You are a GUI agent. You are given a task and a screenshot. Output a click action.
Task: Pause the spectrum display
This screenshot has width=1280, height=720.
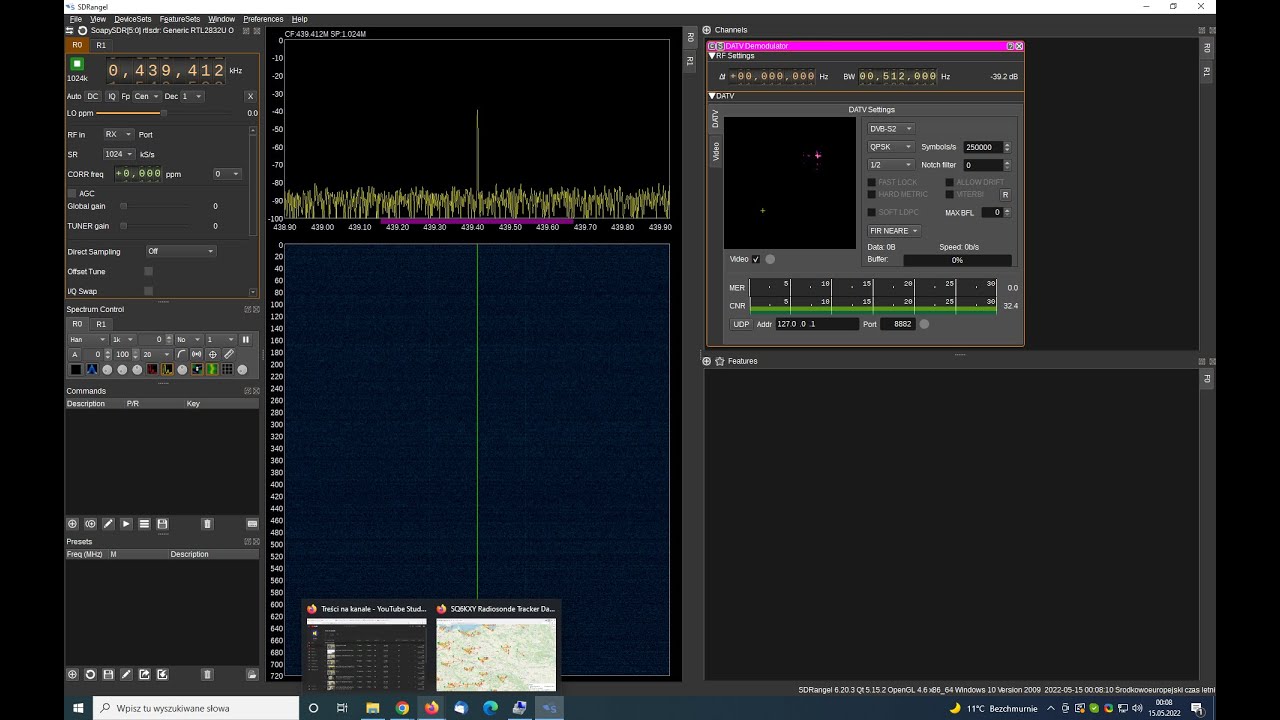tap(245, 340)
